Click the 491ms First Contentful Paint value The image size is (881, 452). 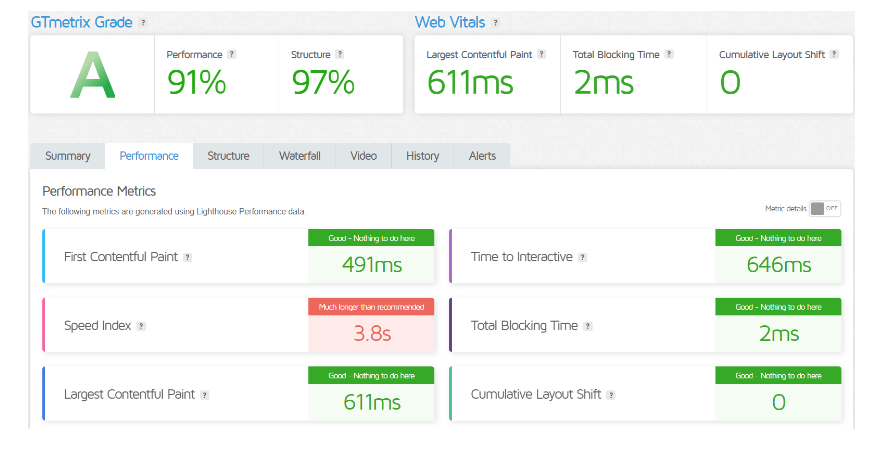(x=372, y=265)
